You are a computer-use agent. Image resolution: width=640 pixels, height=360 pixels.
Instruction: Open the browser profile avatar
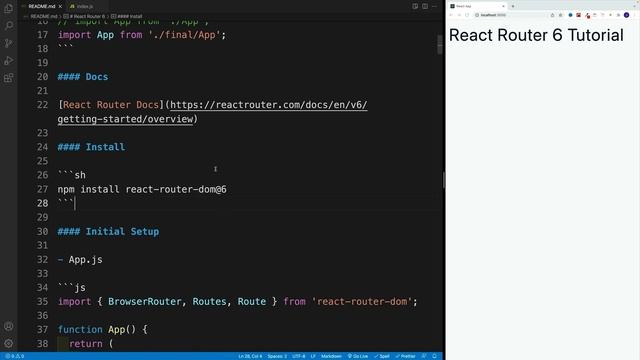[627, 15]
